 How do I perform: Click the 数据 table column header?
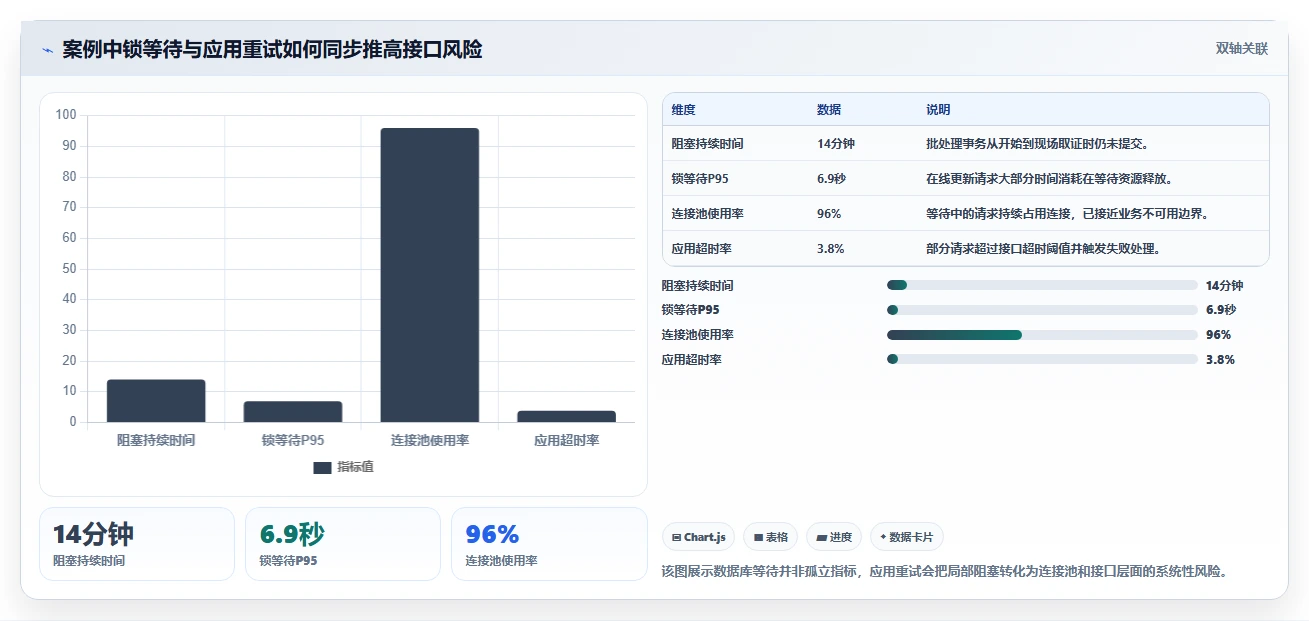829,110
